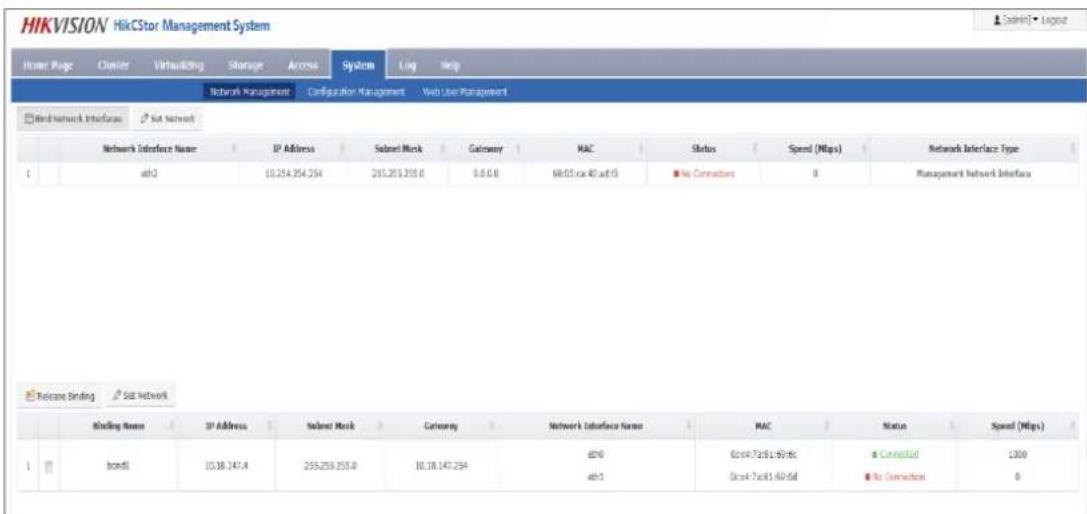Click Management Network Interface type cell
This screenshot has width=1087, height=514.
974,175
